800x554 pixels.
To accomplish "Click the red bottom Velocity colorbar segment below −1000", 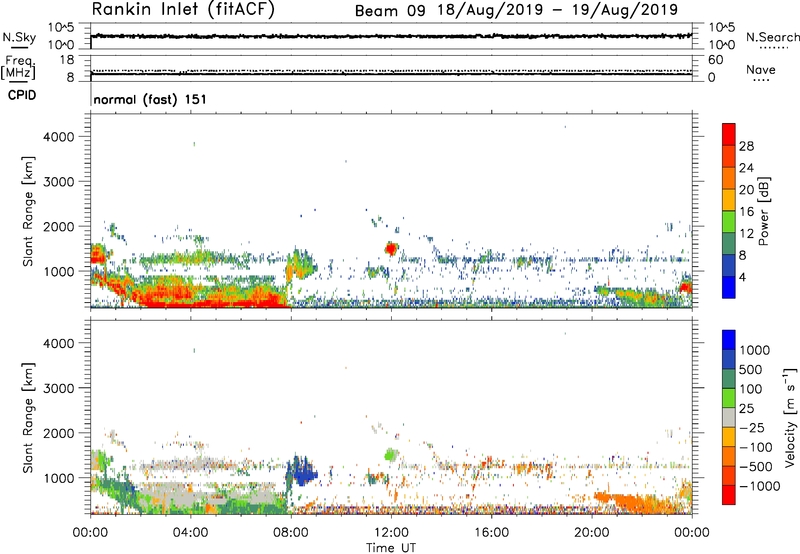I will tap(729, 495).
